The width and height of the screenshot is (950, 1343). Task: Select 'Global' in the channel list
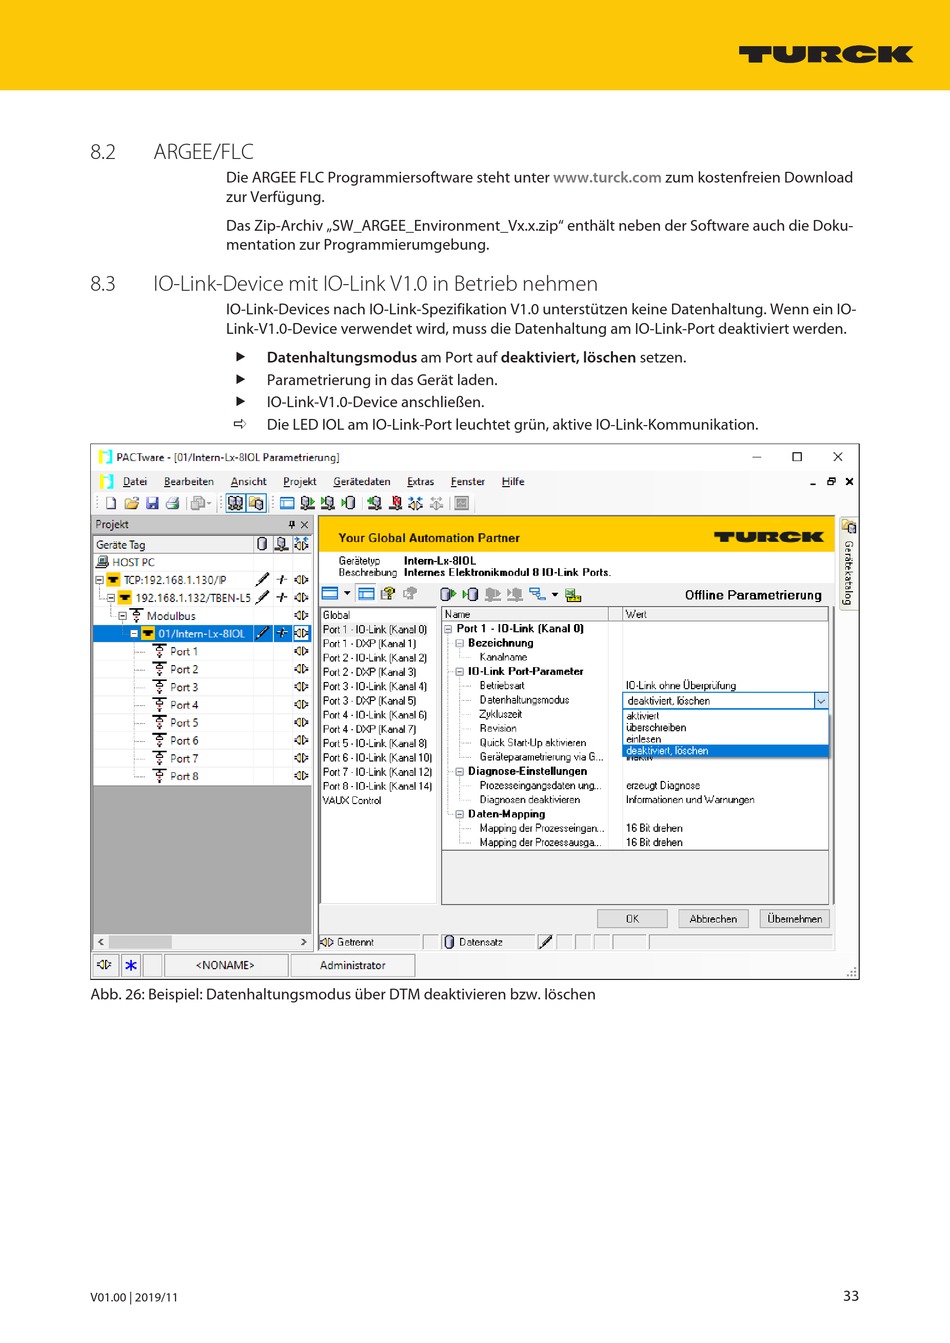pos(336,615)
